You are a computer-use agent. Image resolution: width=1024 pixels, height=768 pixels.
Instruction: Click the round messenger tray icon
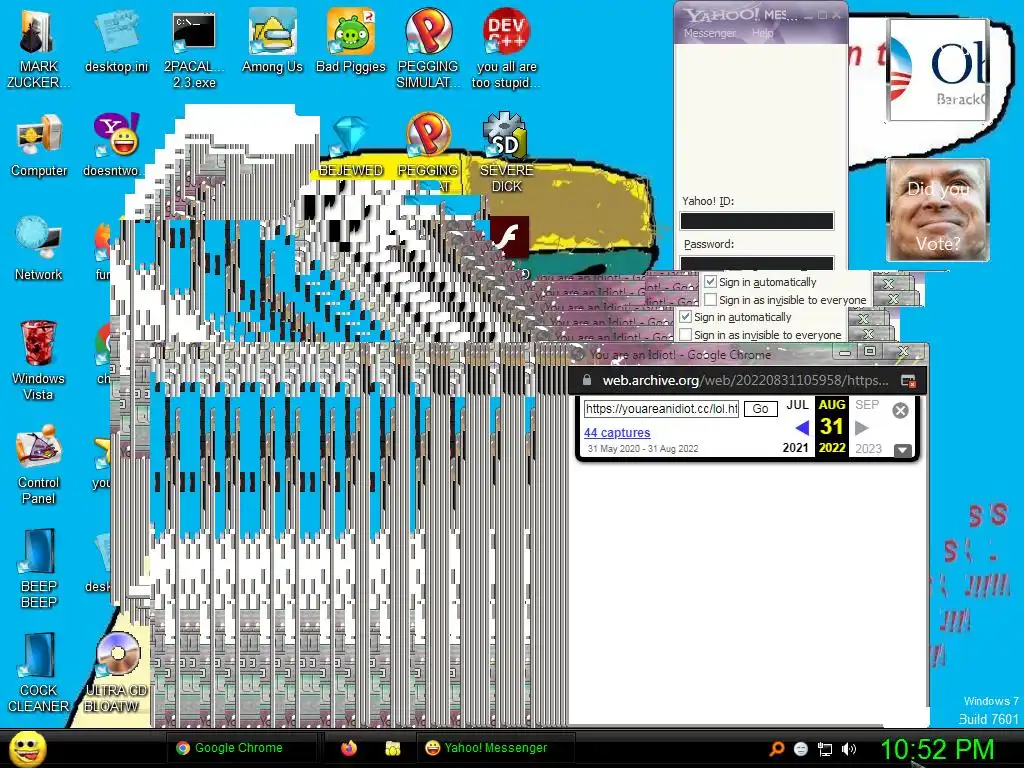point(801,749)
